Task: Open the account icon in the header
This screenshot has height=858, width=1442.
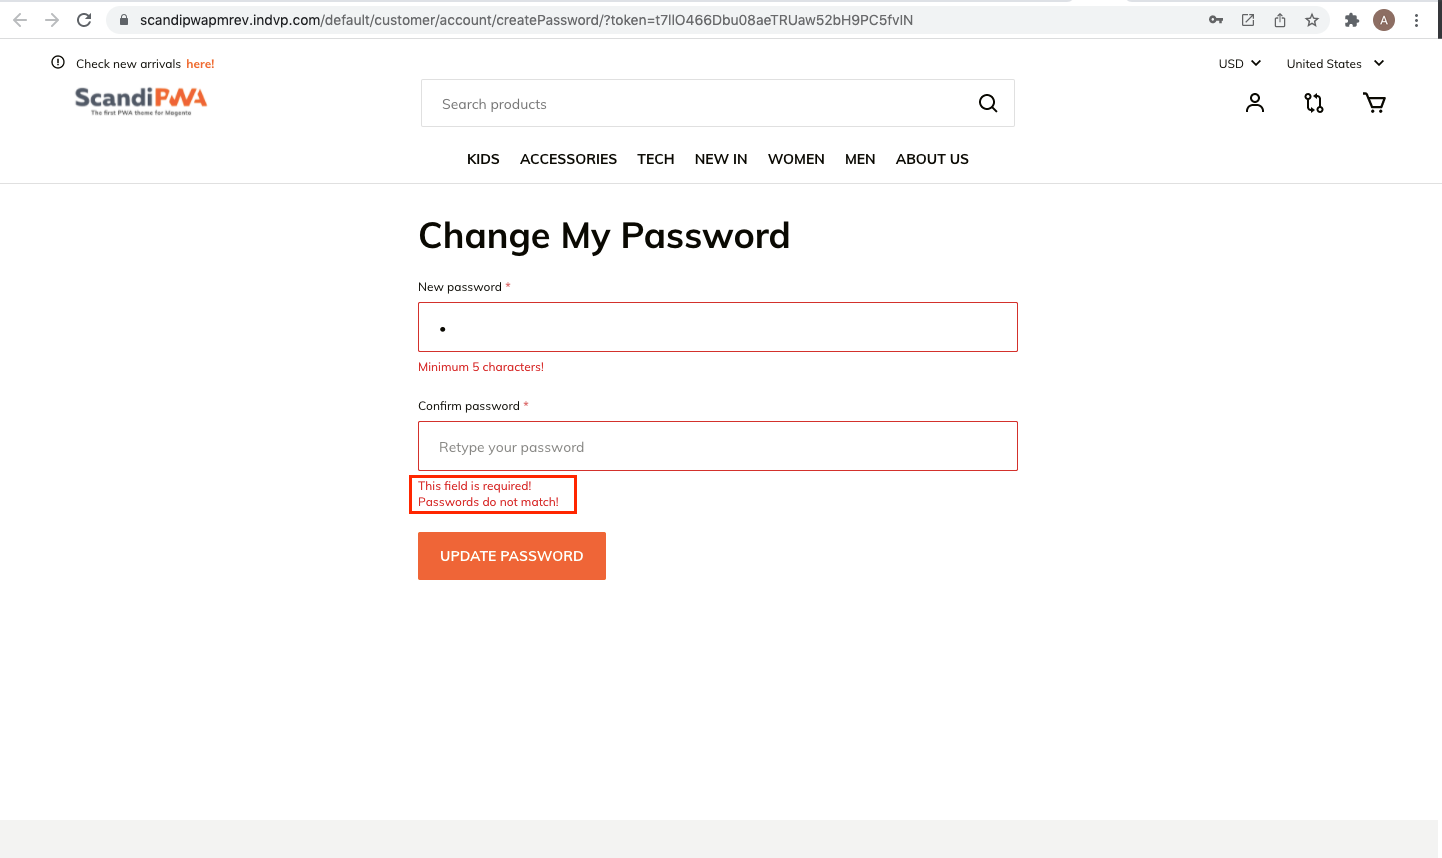Action: click(1254, 102)
